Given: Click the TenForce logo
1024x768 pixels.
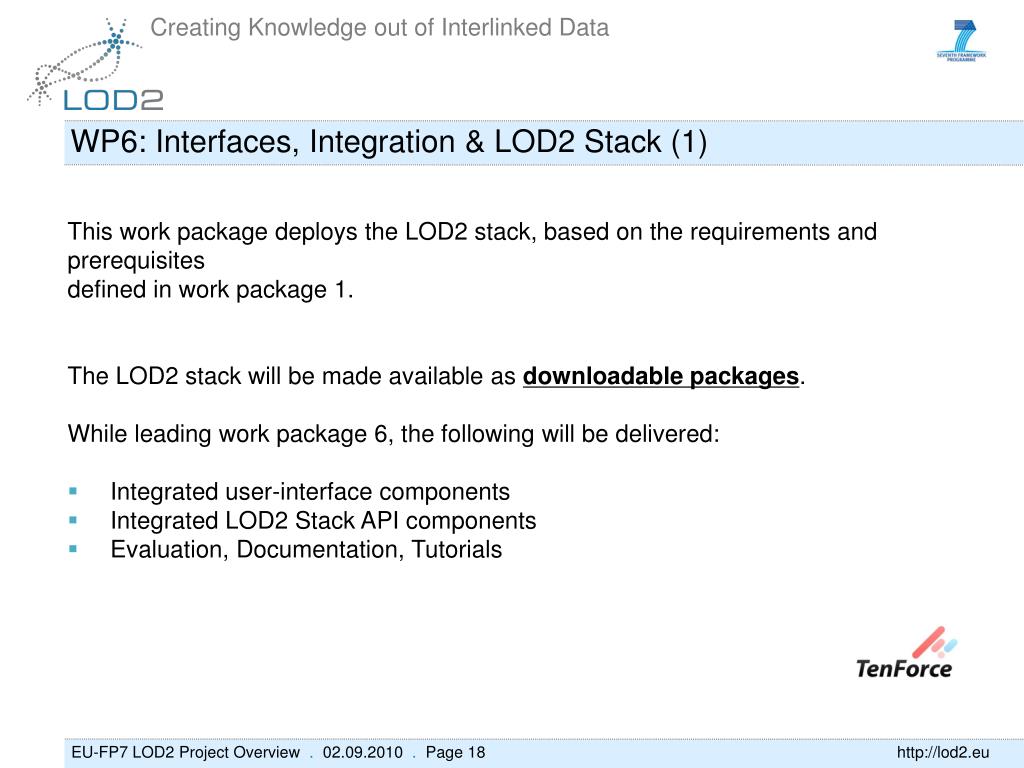Looking at the screenshot, I should (905, 653).
